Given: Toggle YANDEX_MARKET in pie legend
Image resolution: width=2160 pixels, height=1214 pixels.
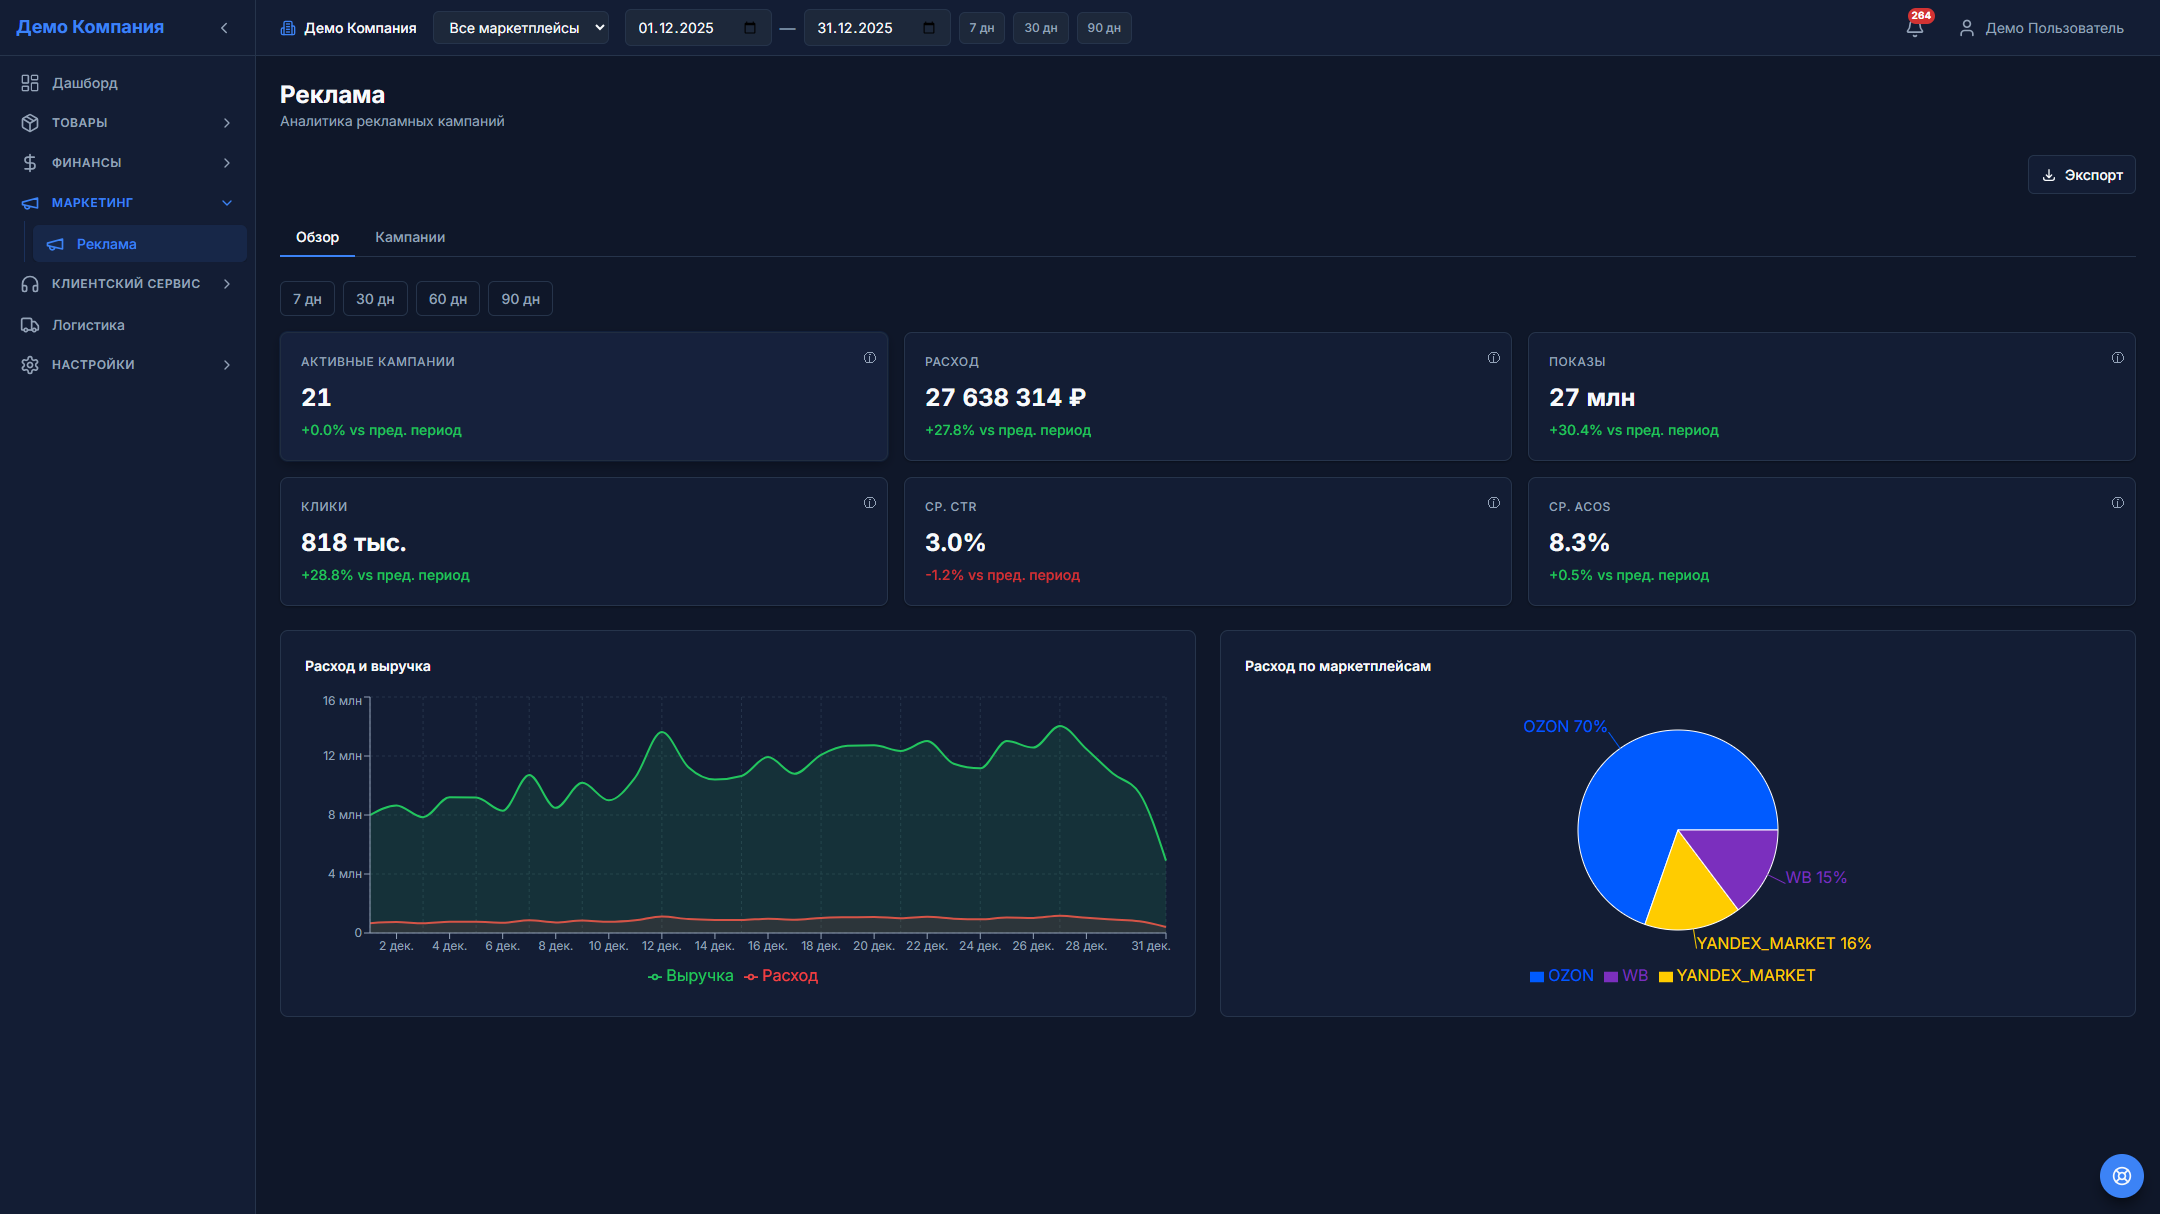Looking at the screenshot, I should [x=1737, y=976].
